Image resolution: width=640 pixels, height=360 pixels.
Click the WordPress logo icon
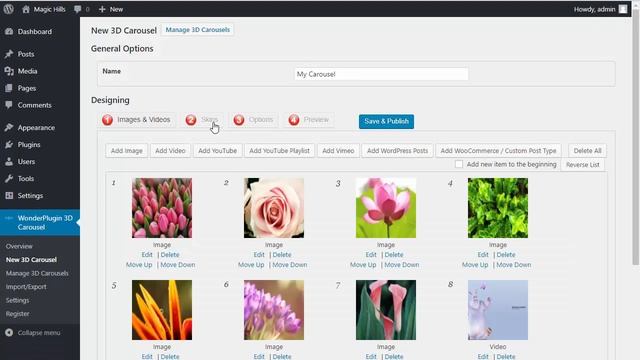[x=9, y=9]
